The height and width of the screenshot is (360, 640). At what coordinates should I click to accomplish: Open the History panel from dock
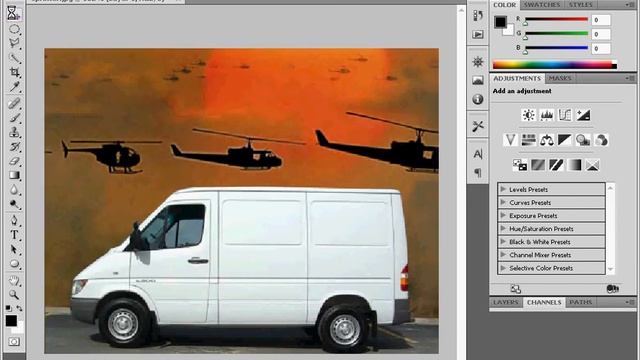(x=478, y=16)
